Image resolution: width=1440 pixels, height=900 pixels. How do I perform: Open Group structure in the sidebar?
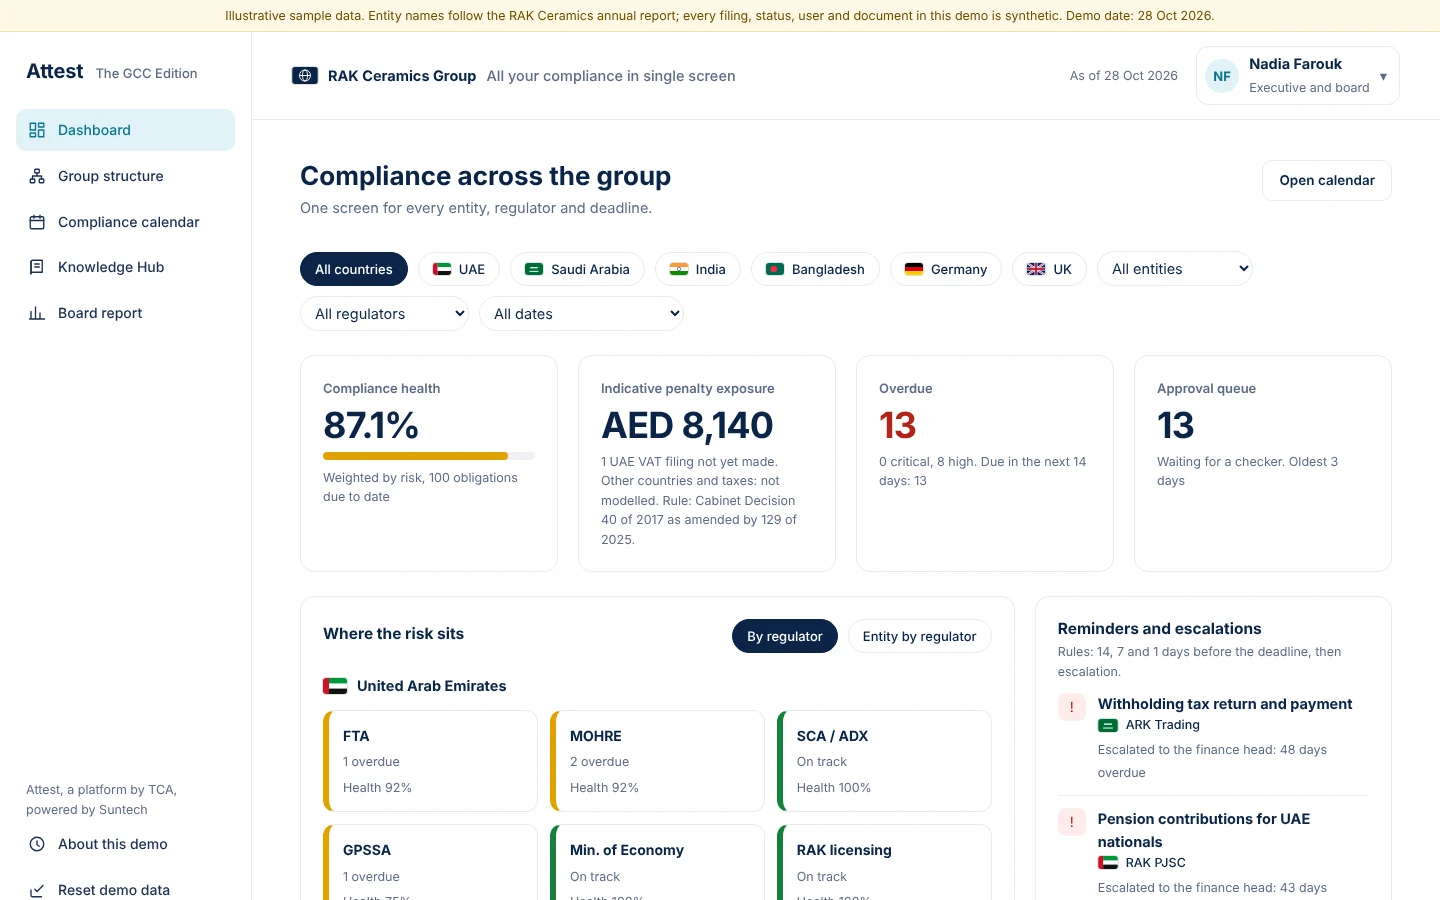(x=125, y=176)
